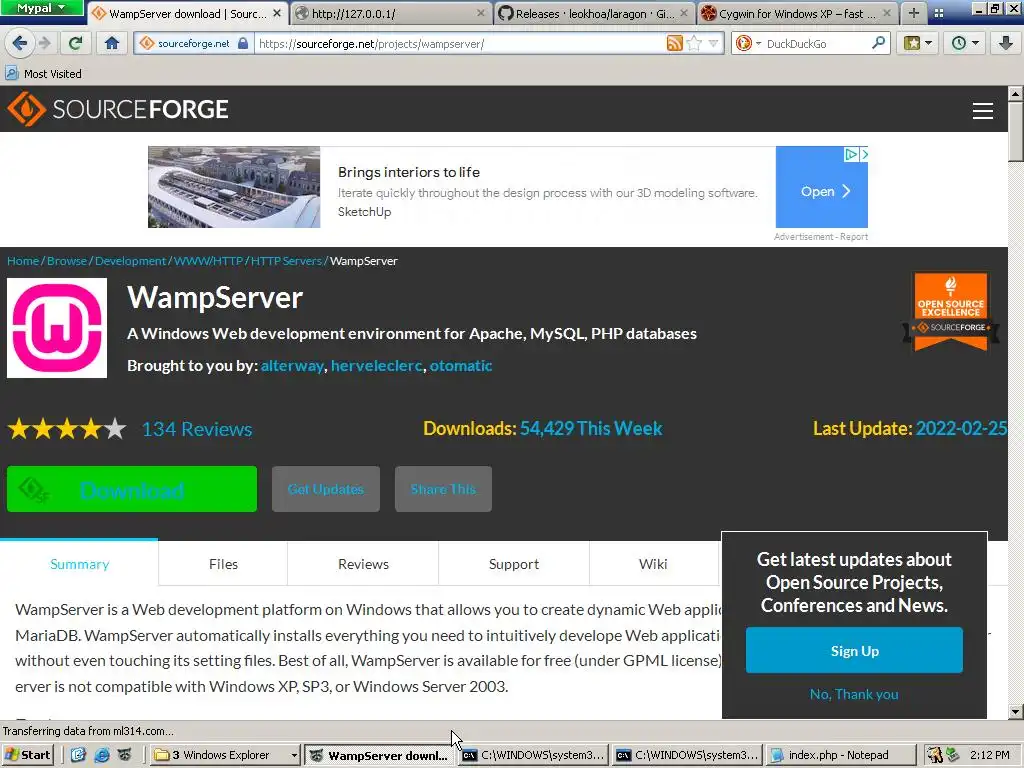Viewport: 1024px width, 768px height.
Task: Select the Support tab
Action: 514,564
